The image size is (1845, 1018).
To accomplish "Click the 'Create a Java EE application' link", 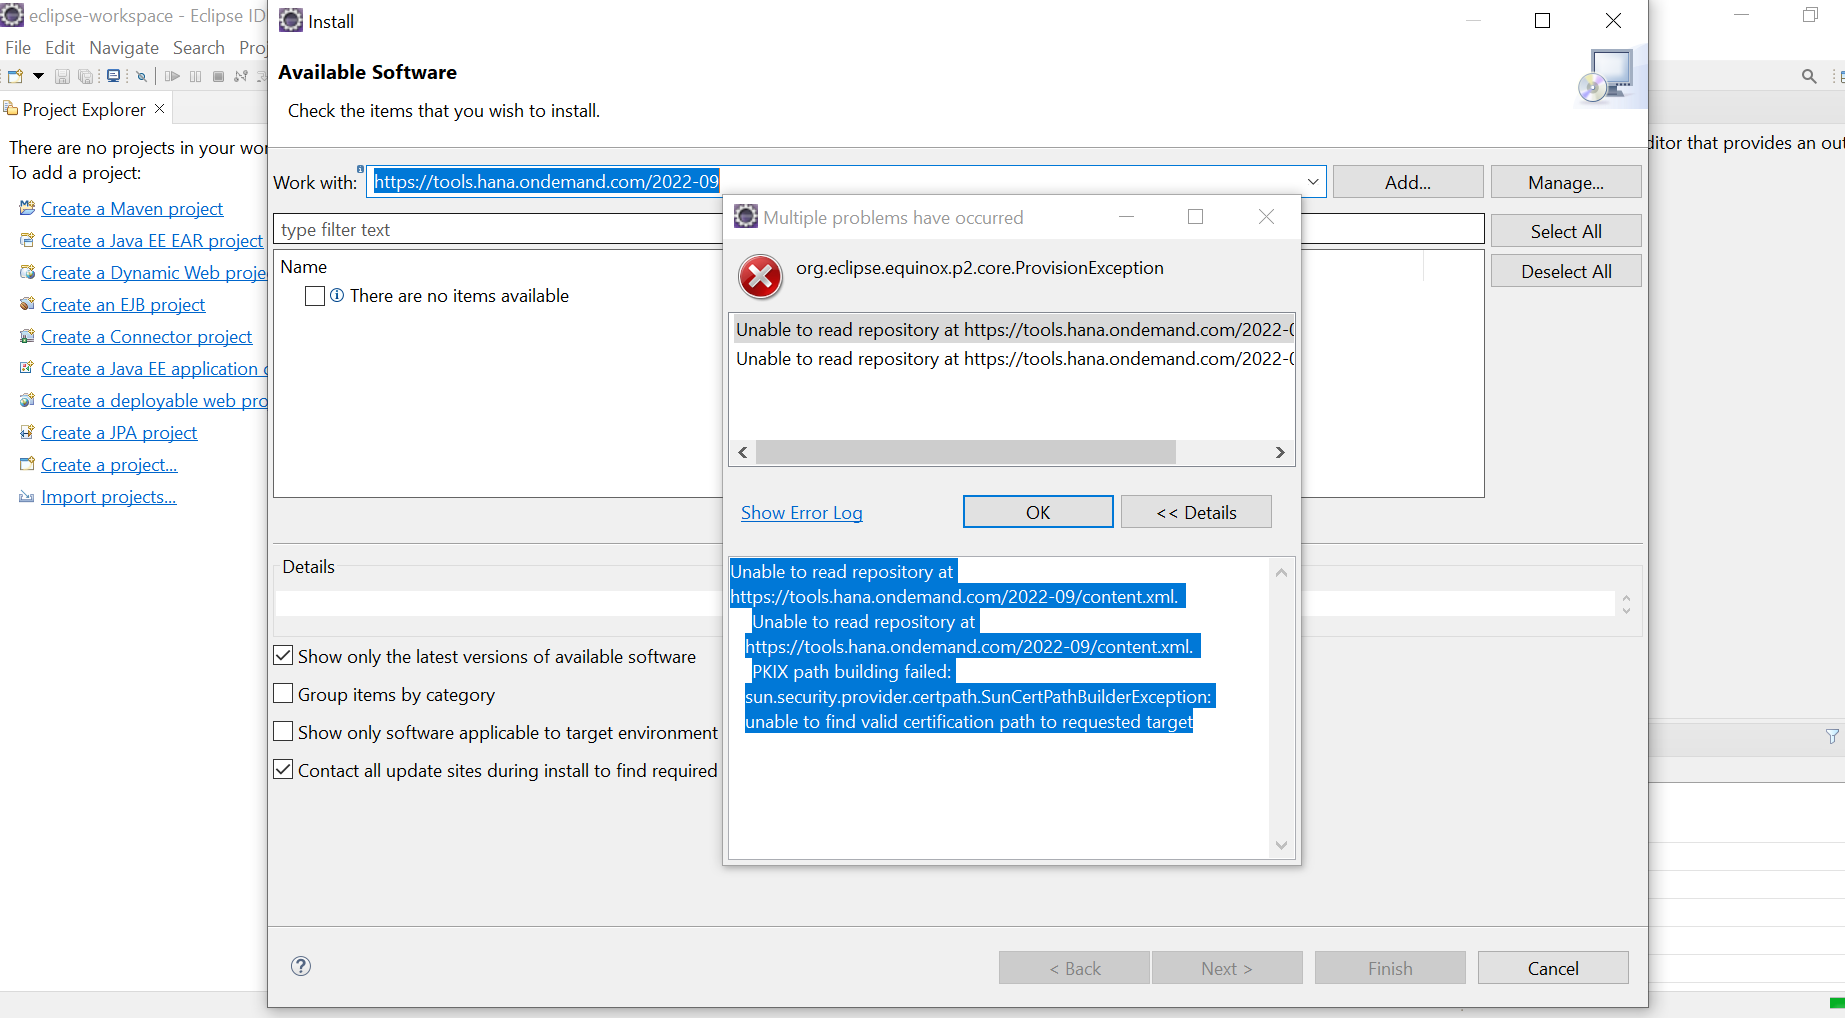I will tap(154, 368).
